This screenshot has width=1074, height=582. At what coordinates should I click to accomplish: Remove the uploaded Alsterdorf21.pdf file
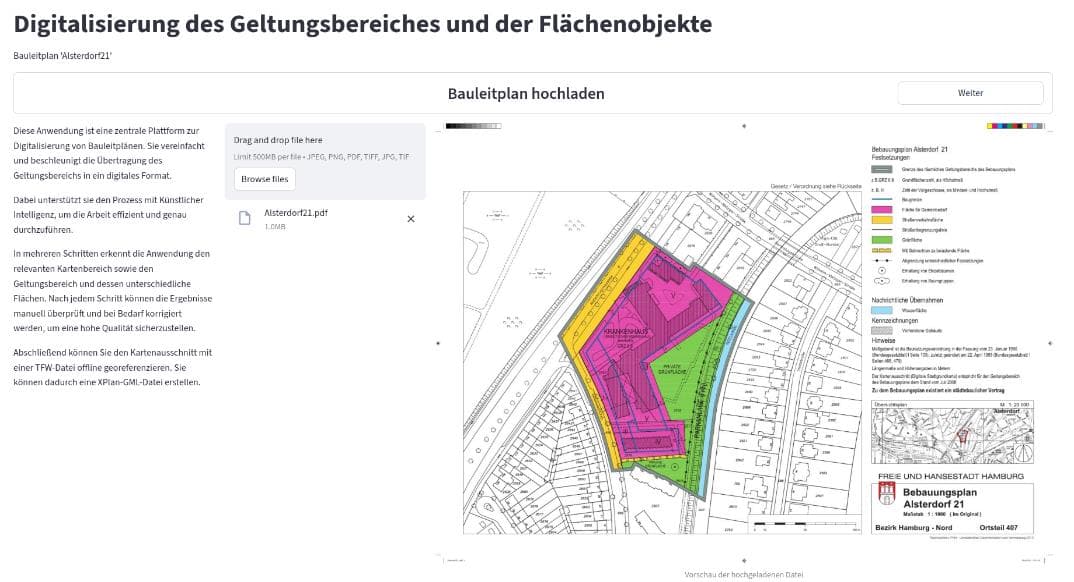tap(411, 219)
